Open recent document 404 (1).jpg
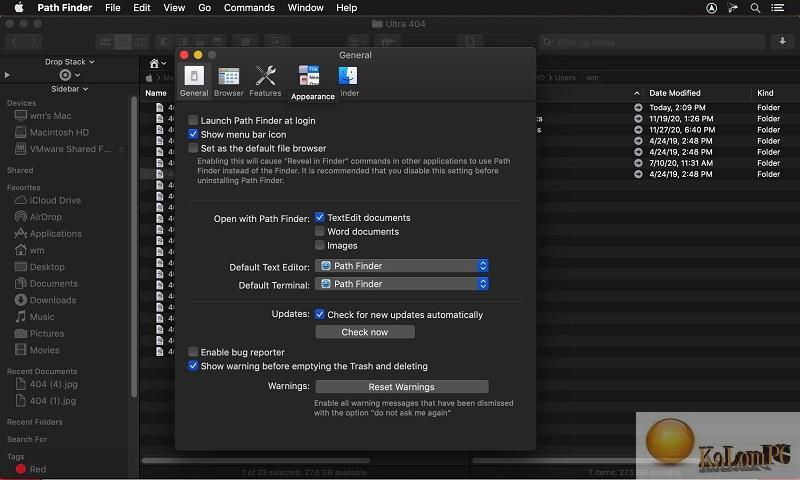 (x=47, y=400)
